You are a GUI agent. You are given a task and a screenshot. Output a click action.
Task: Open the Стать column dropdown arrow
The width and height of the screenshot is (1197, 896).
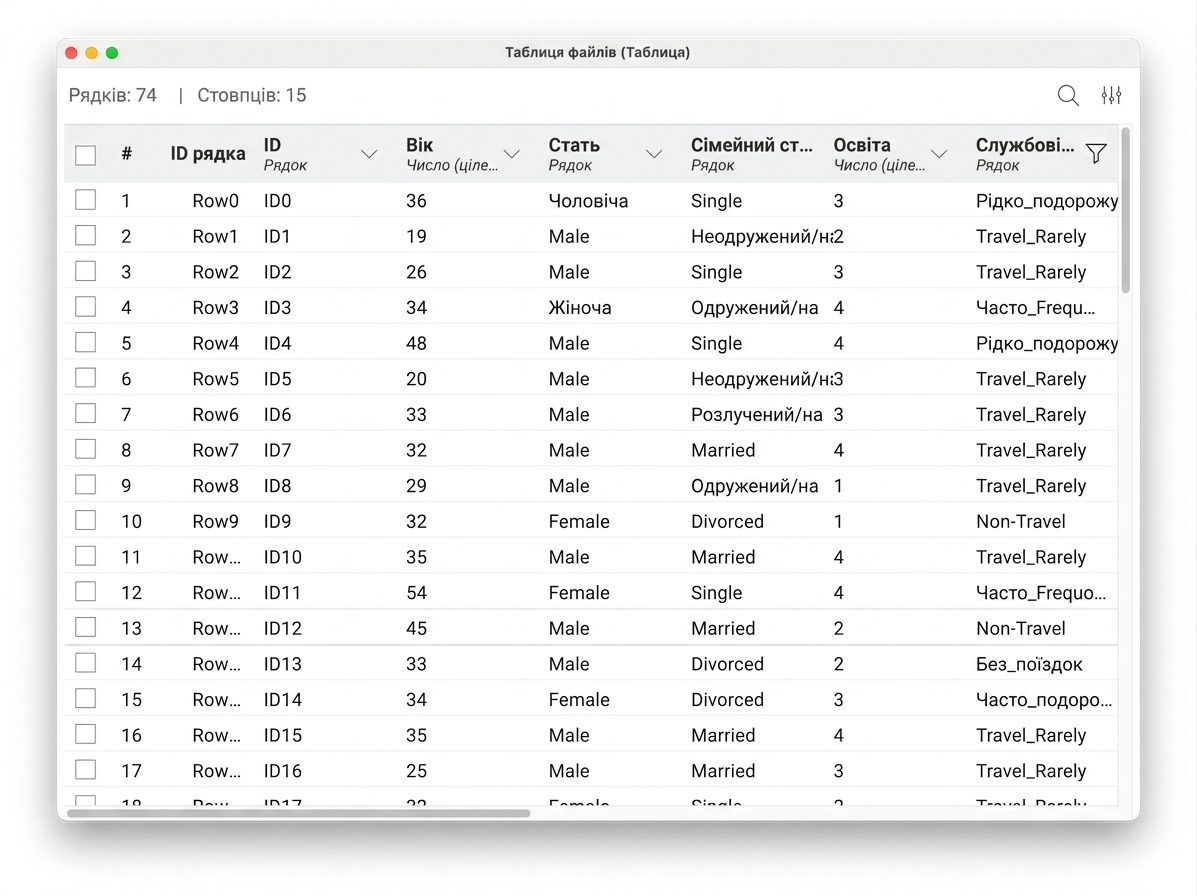[x=653, y=154]
